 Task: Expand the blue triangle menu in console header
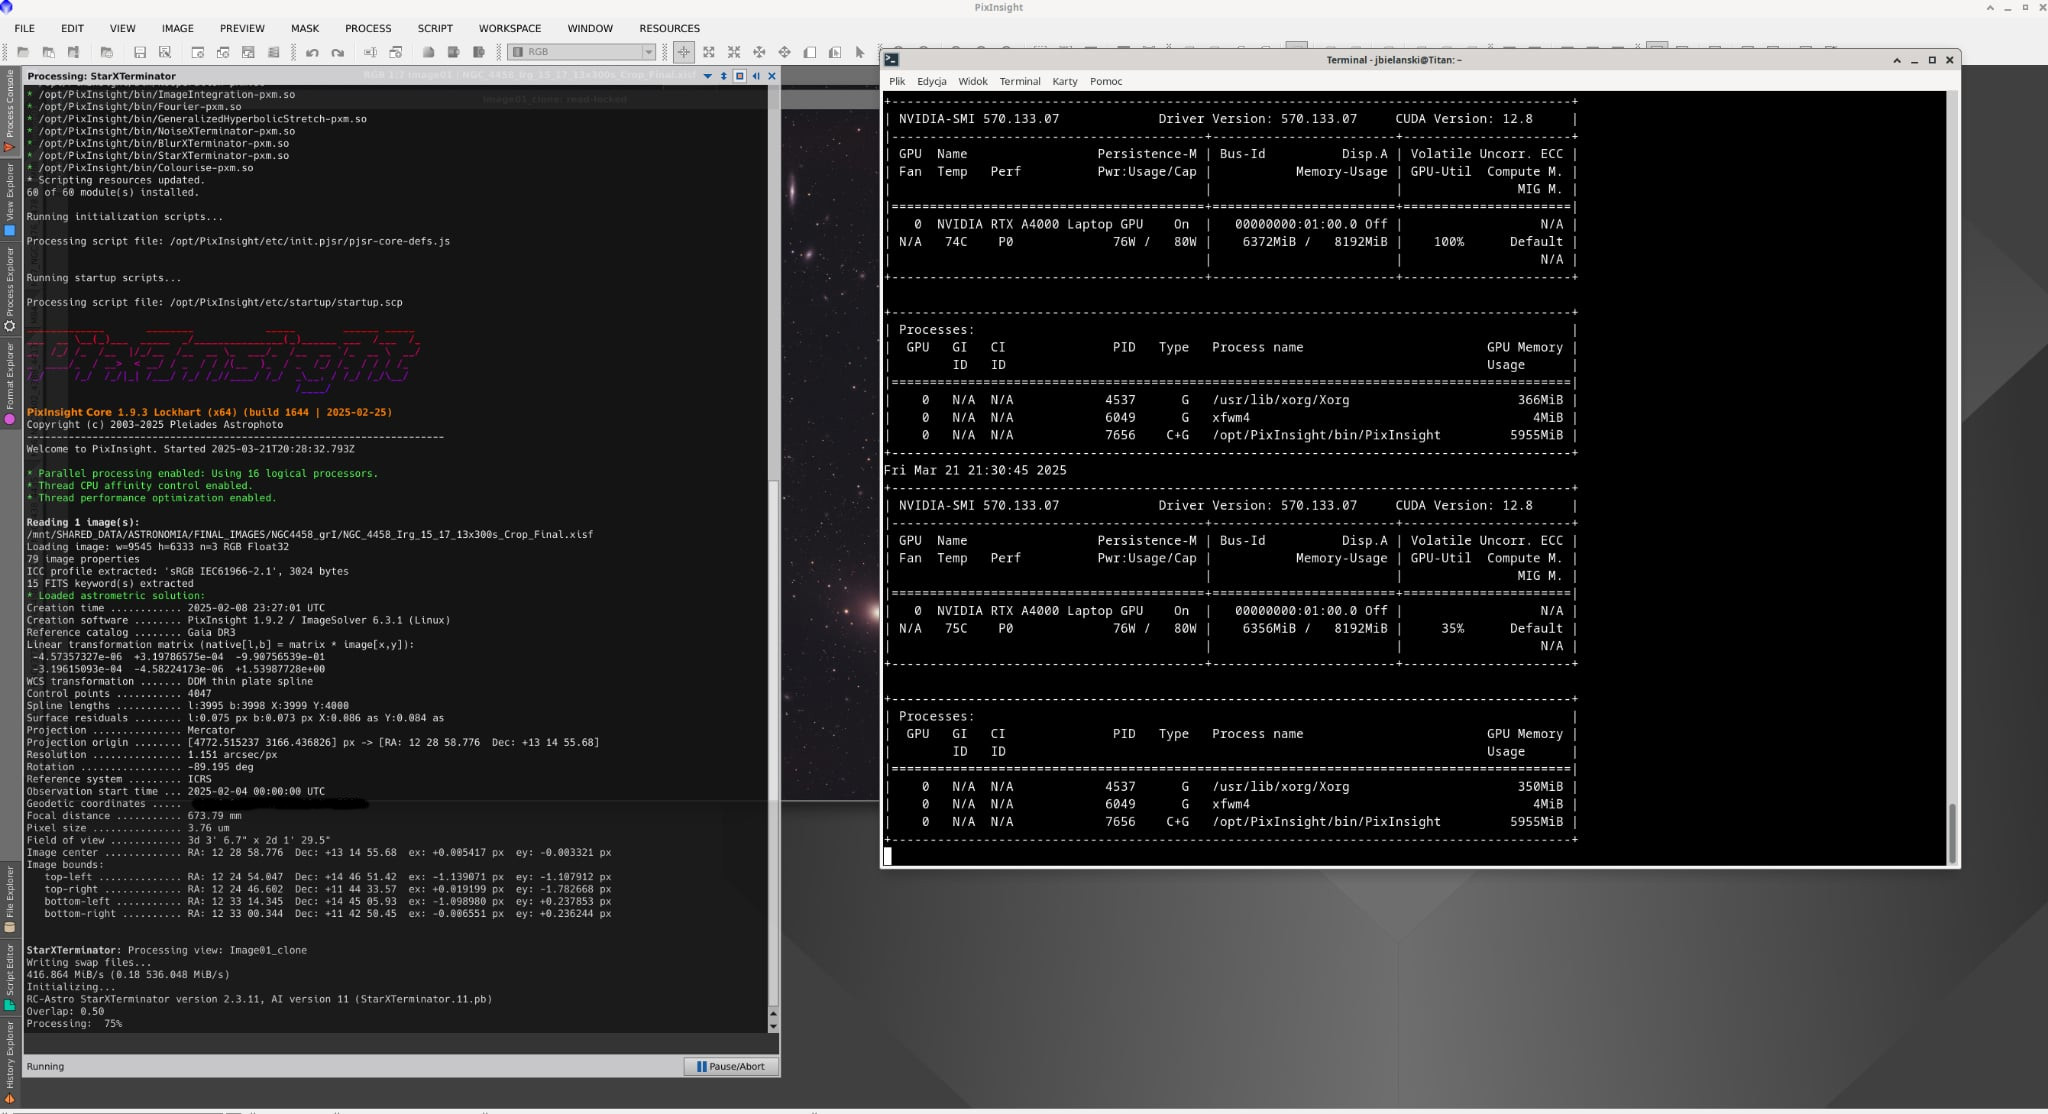click(707, 76)
